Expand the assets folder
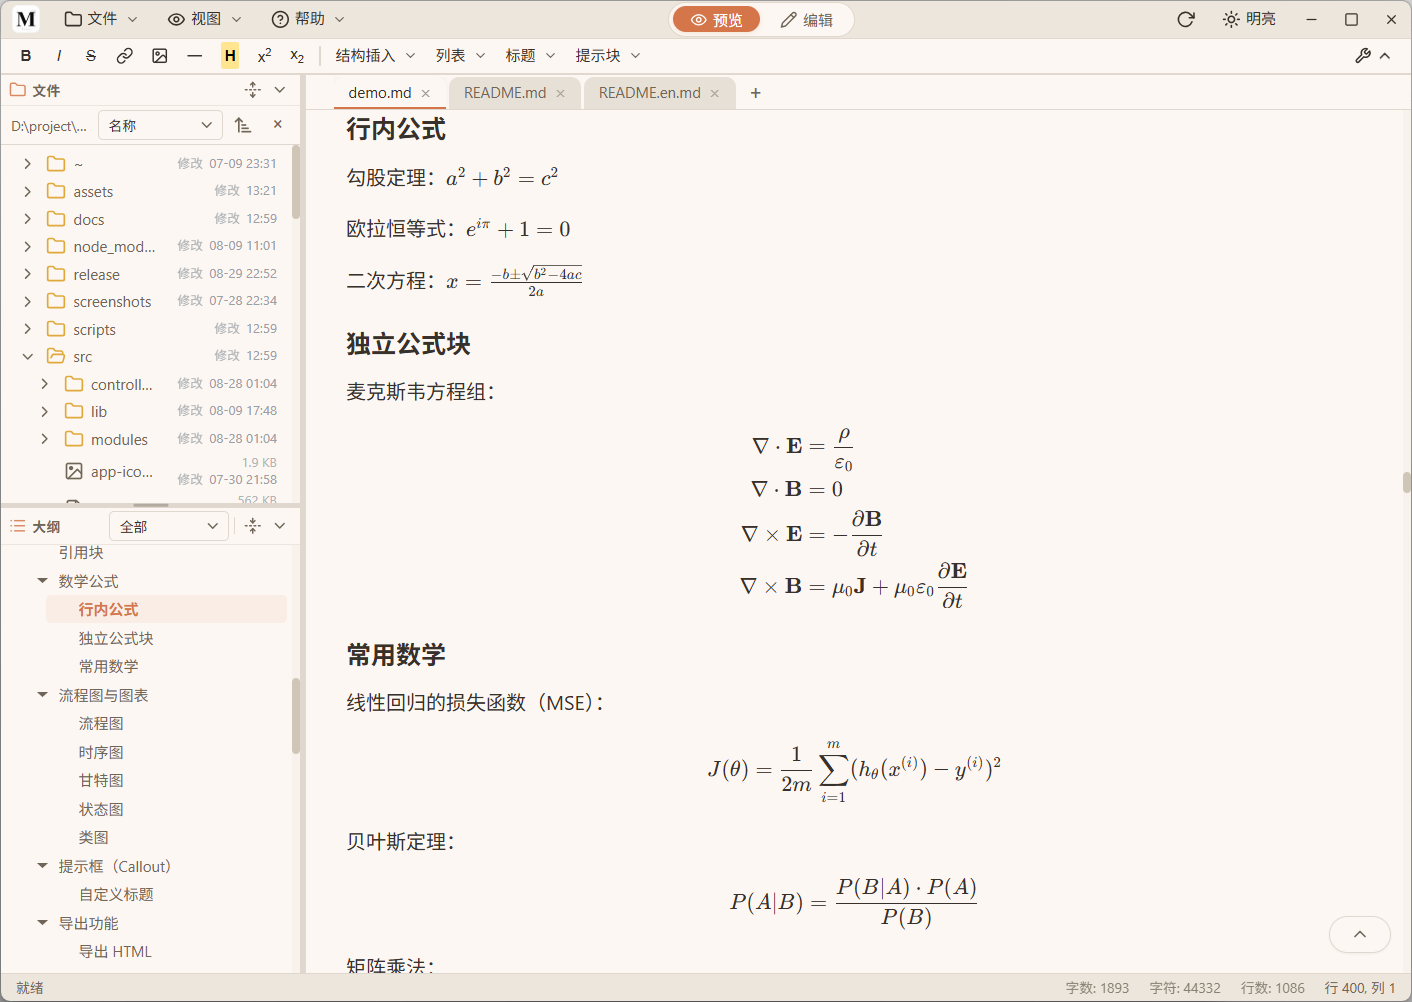Image resolution: width=1412 pixels, height=1002 pixels. pyautogui.click(x=28, y=191)
